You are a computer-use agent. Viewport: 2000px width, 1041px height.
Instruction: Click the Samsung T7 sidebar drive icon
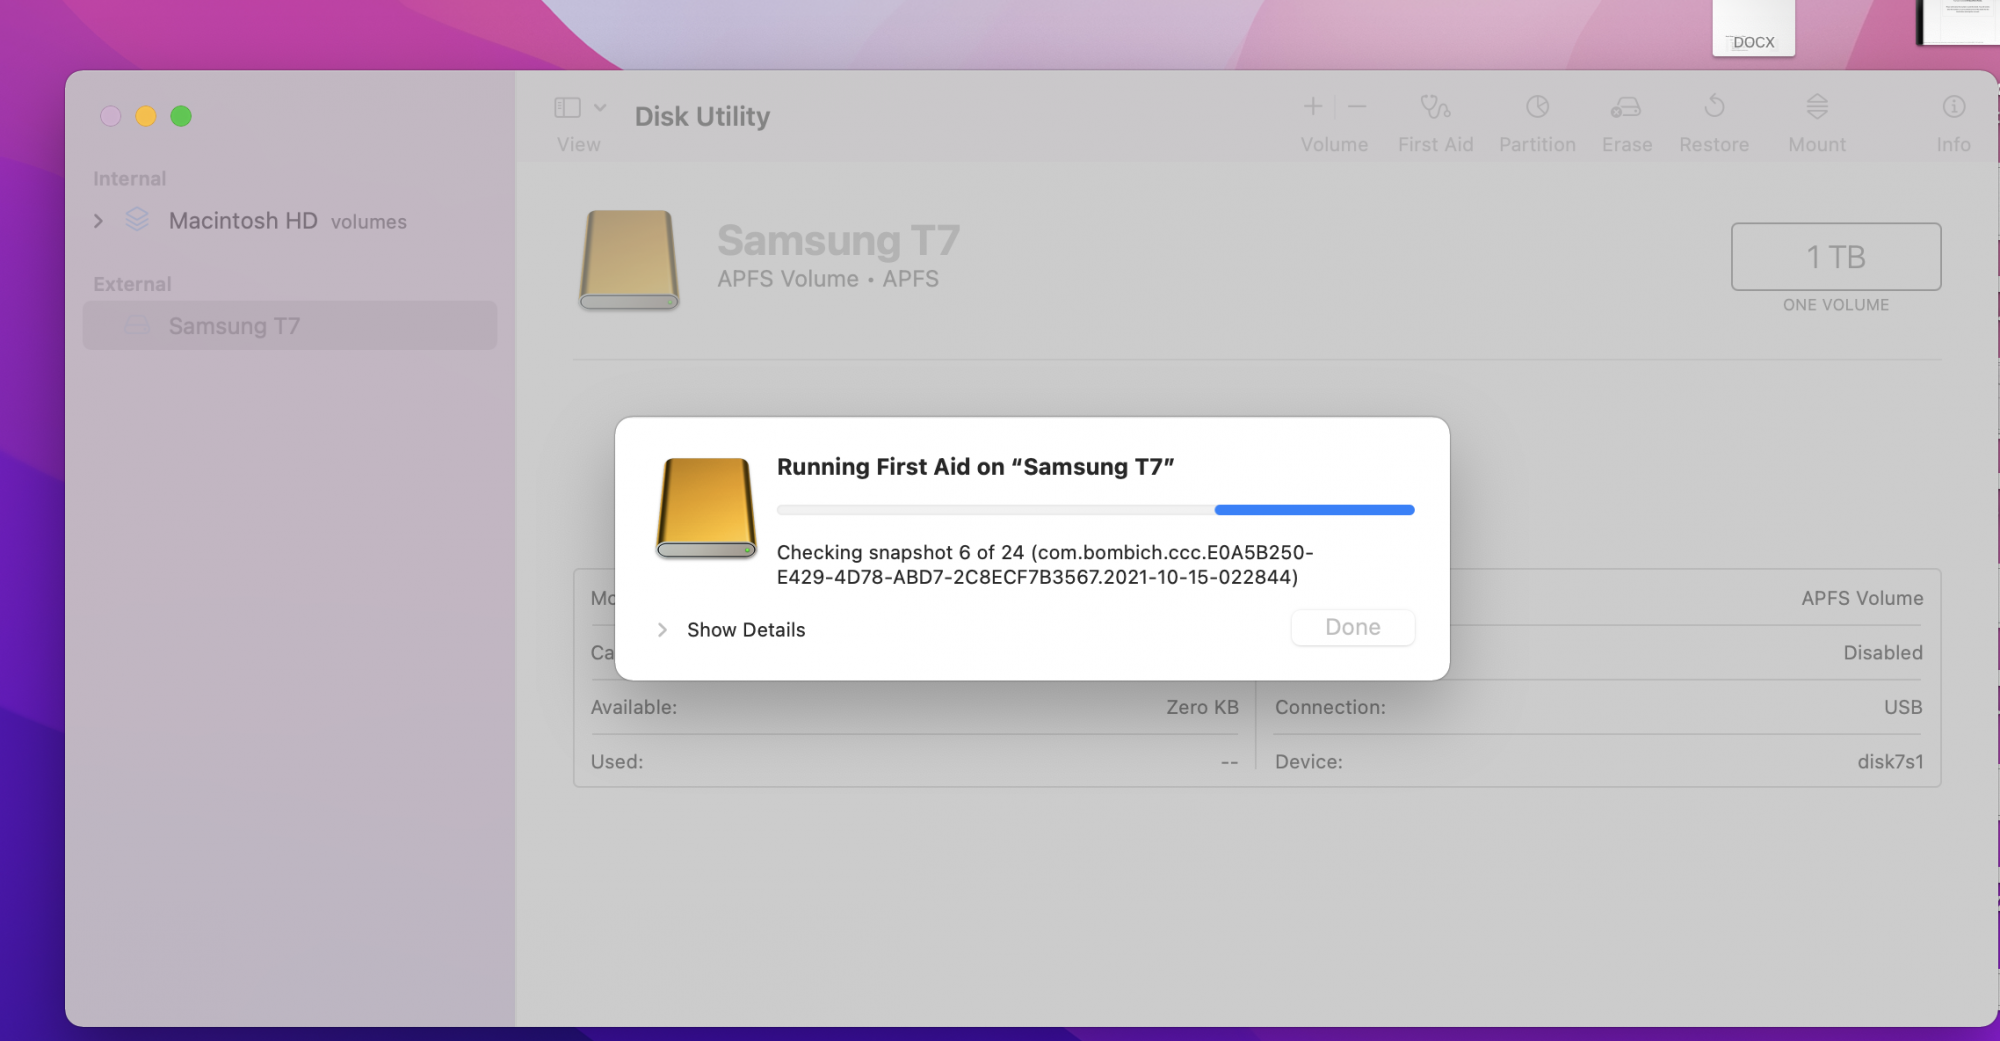pyautogui.click(x=137, y=326)
